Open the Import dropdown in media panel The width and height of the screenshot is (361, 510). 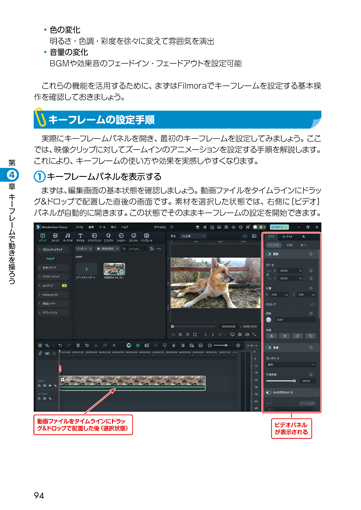pos(84,249)
